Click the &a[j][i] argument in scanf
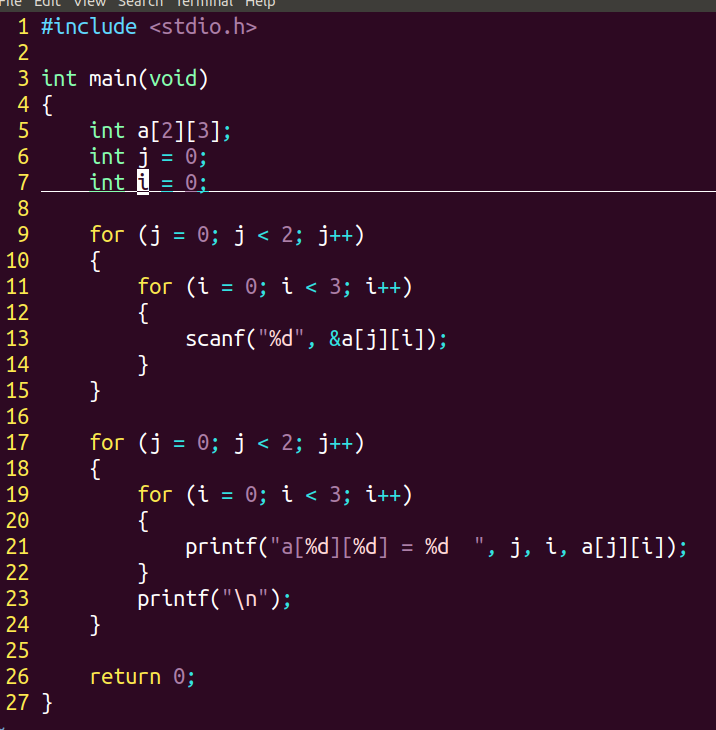This screenshot has width=716, height=730. click(376, 338)
